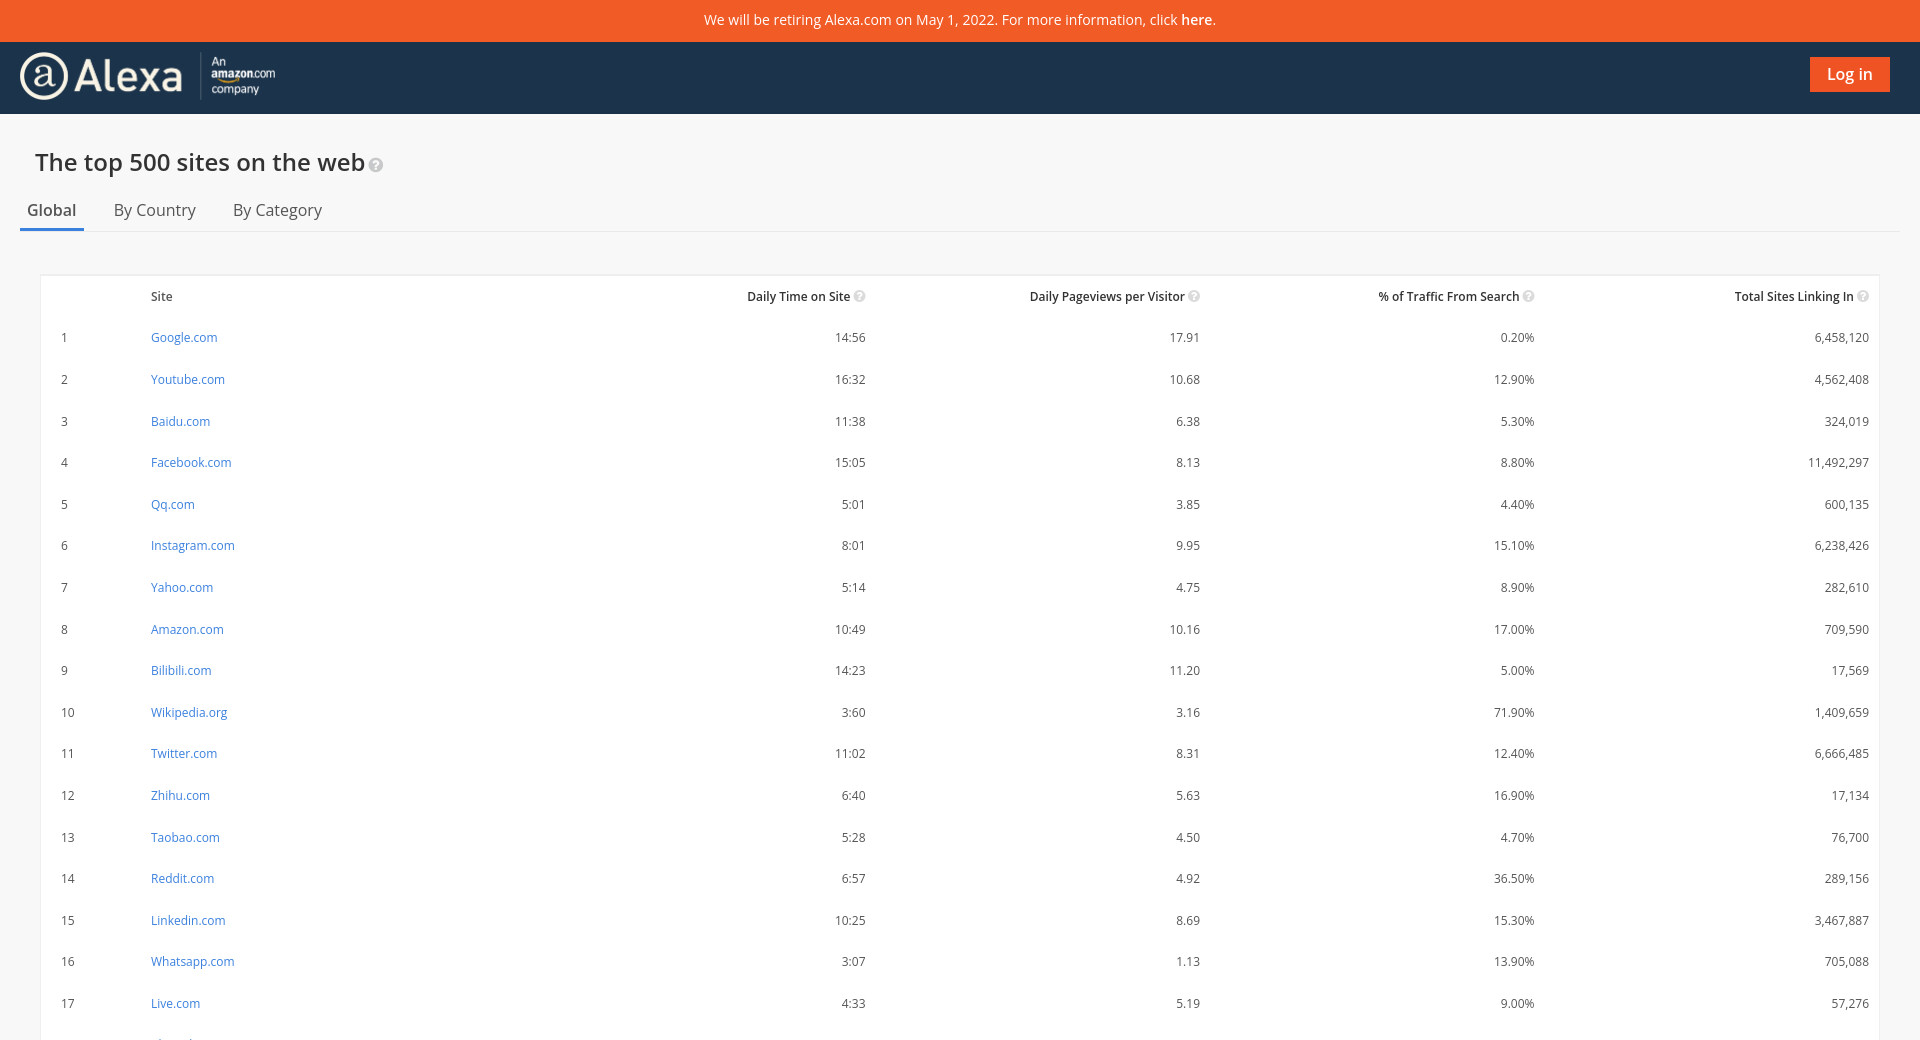The width and height of the screenshot is (1920, 1040).
Task: Switch to the By Country tab
Action: point(155,210)
